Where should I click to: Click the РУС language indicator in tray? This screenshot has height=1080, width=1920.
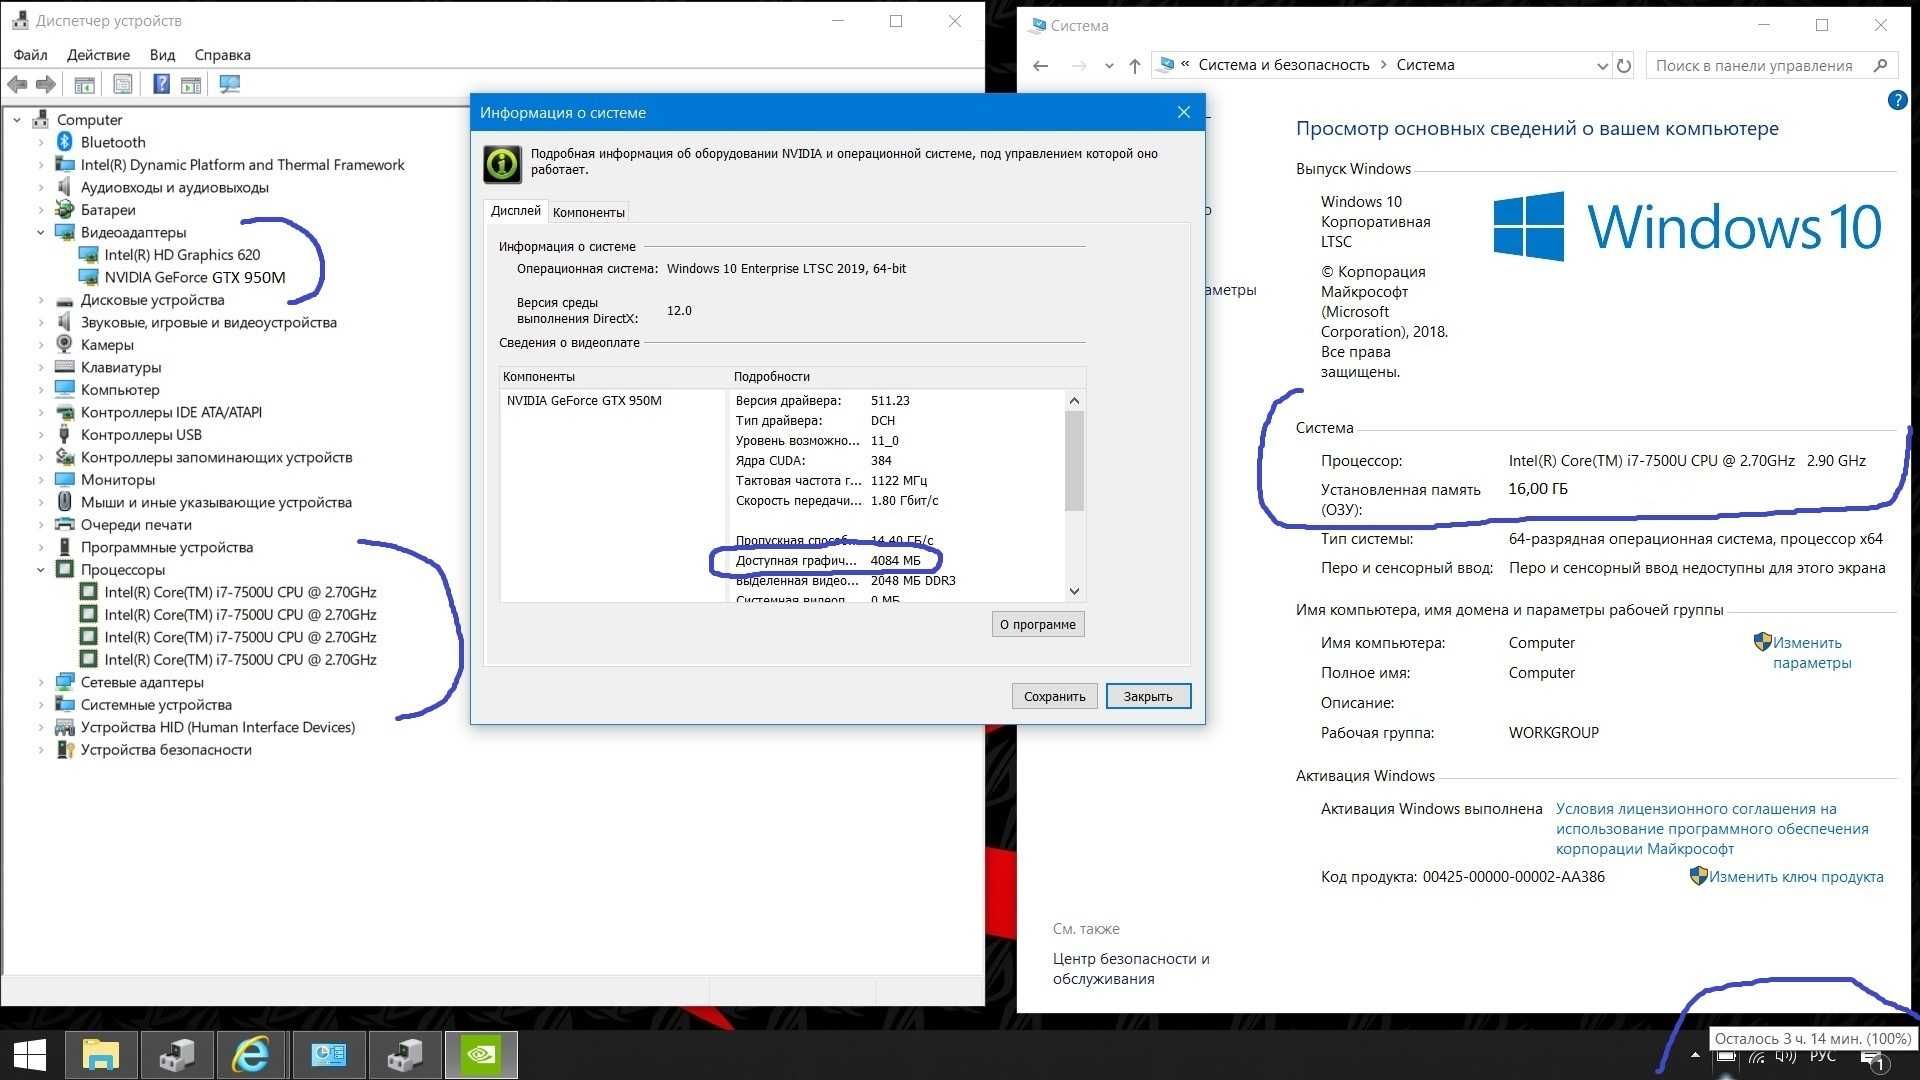tap(1823, 1057)
